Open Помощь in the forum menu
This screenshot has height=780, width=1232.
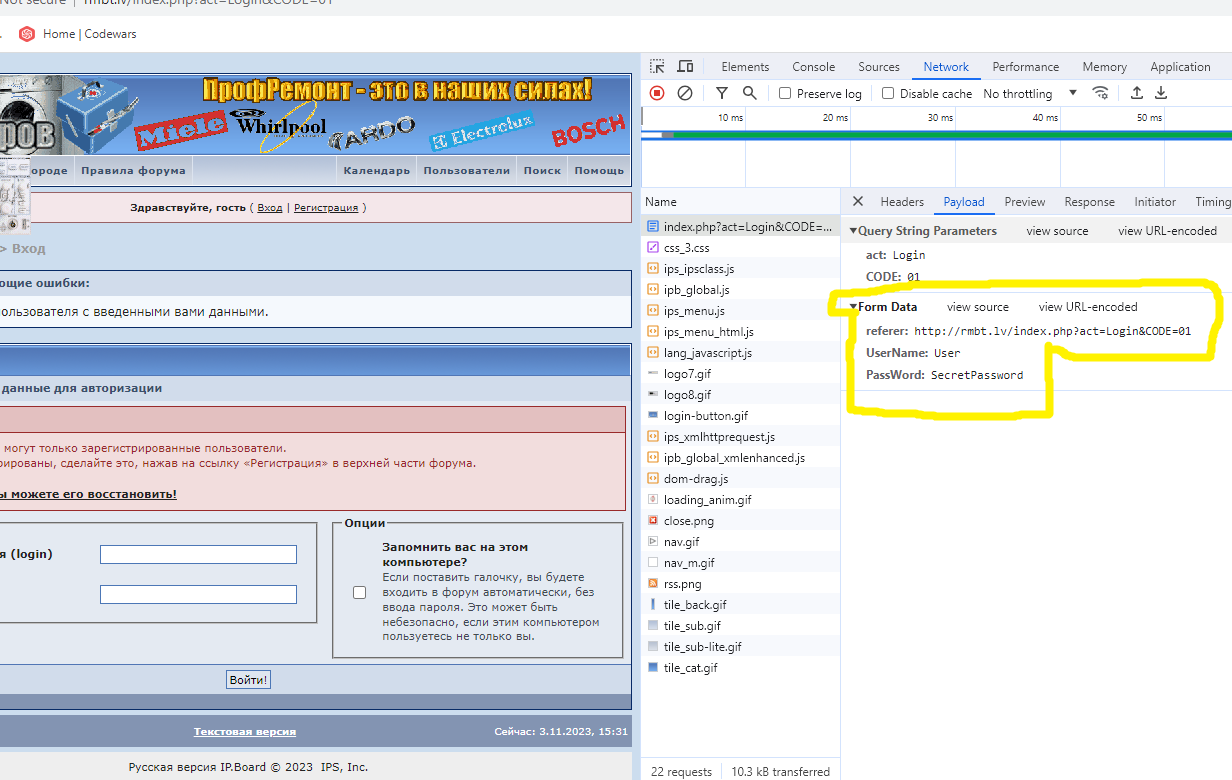click(599, 170)
